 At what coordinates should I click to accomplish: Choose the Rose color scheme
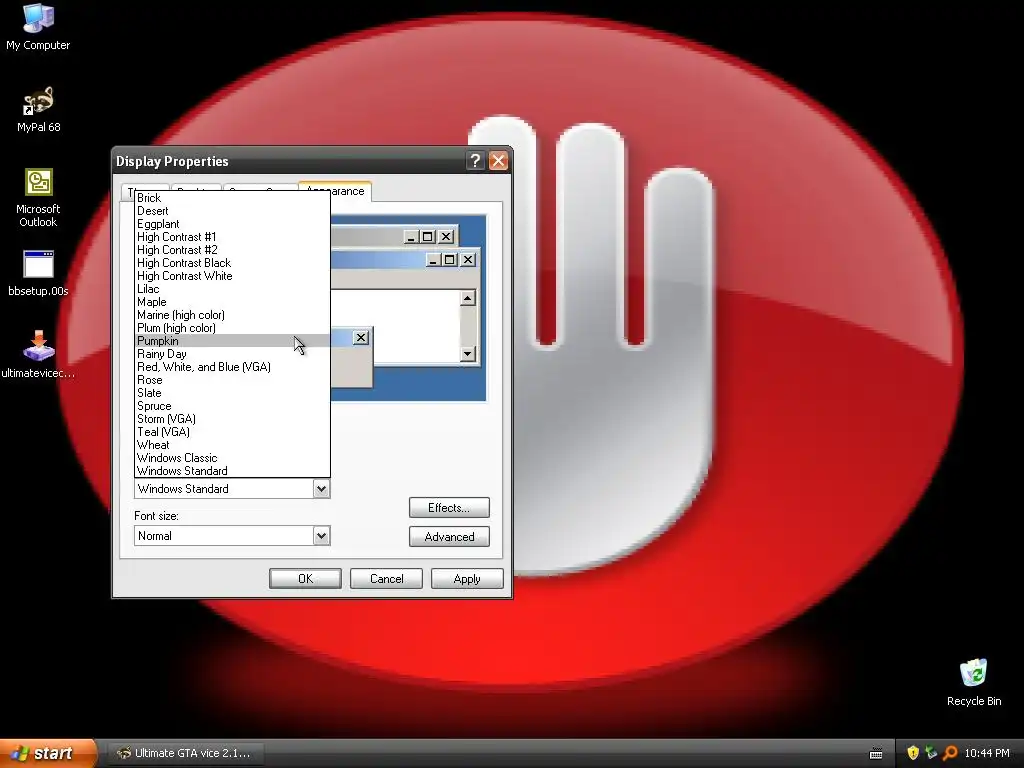[232, 380]
